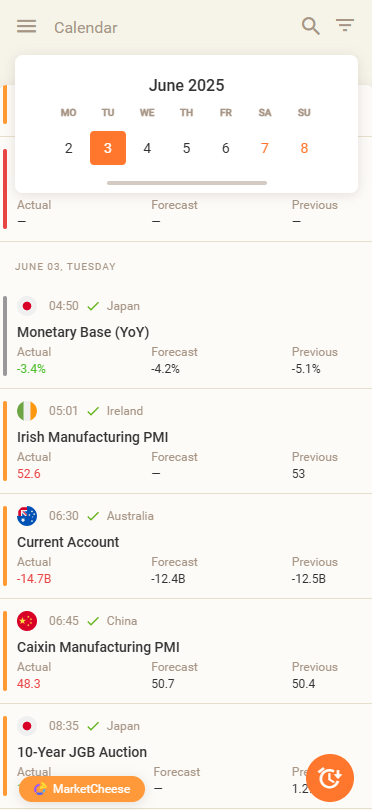Select Sunday June 8 date
This screenshot has height=810, width=372.
(x=304, y=148)
